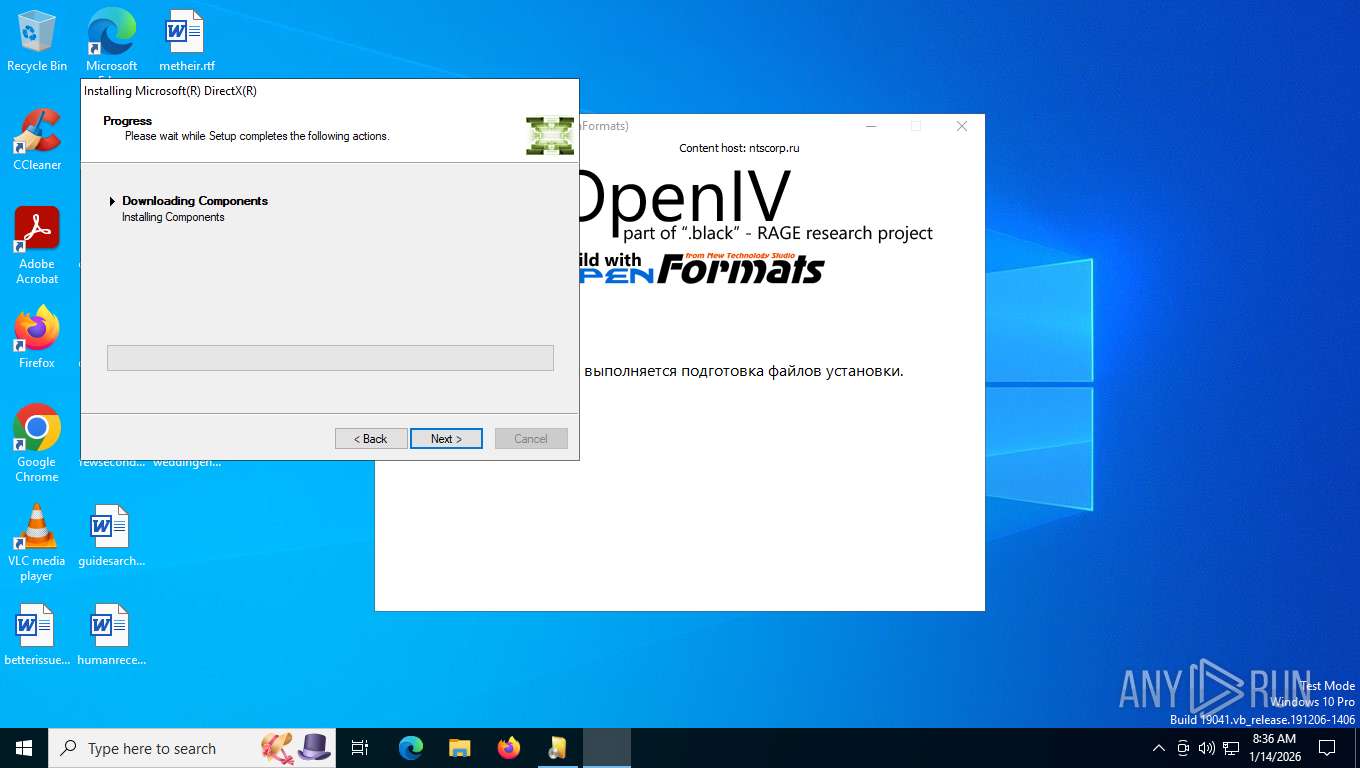The image size is (1360, 768).
Task: Select the metheir.rtf document icon
Action: coord(187,41)
